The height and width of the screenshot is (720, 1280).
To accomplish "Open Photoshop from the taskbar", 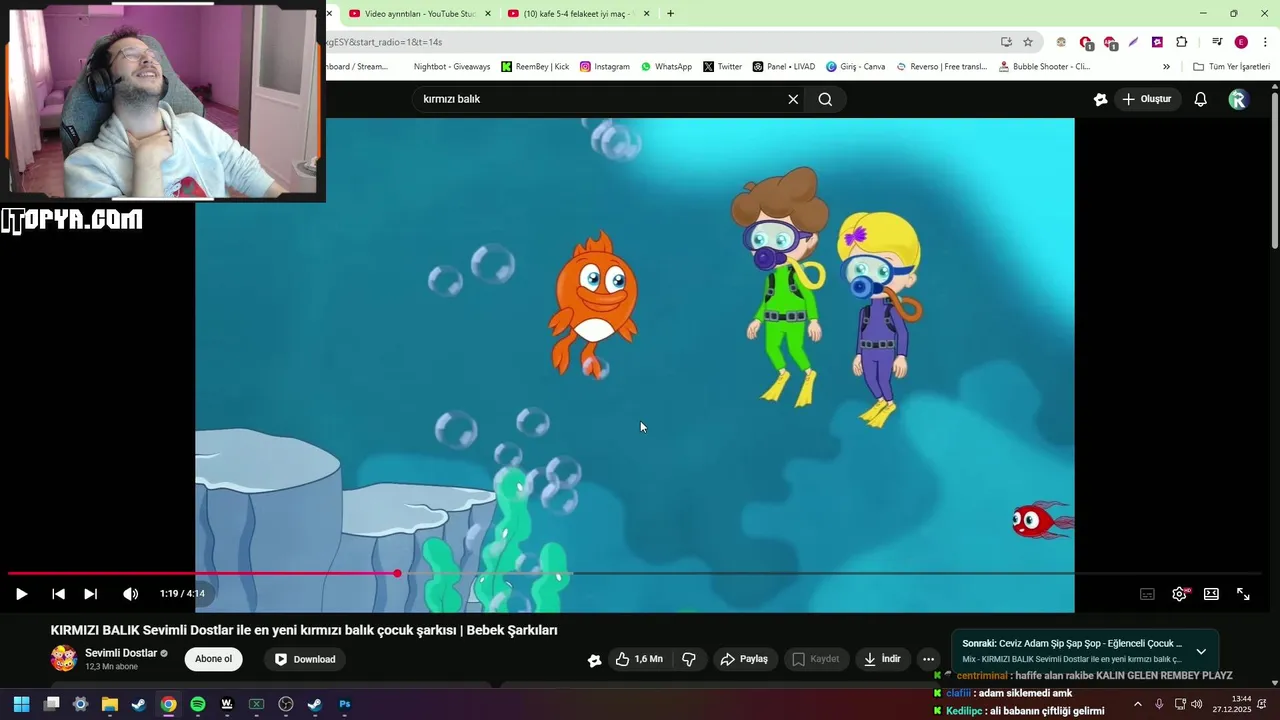I will click(x=345, y=704).
